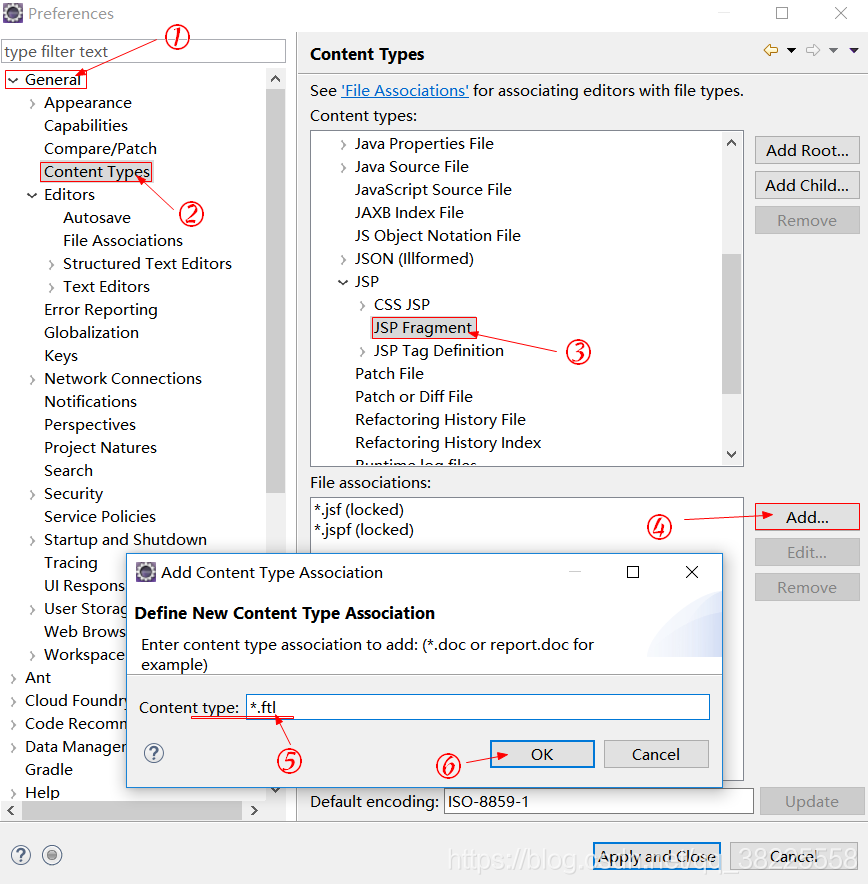Select Error Reporting preference page
The image size is (868, 884).
pyautogui.click(x=101, y=310)
